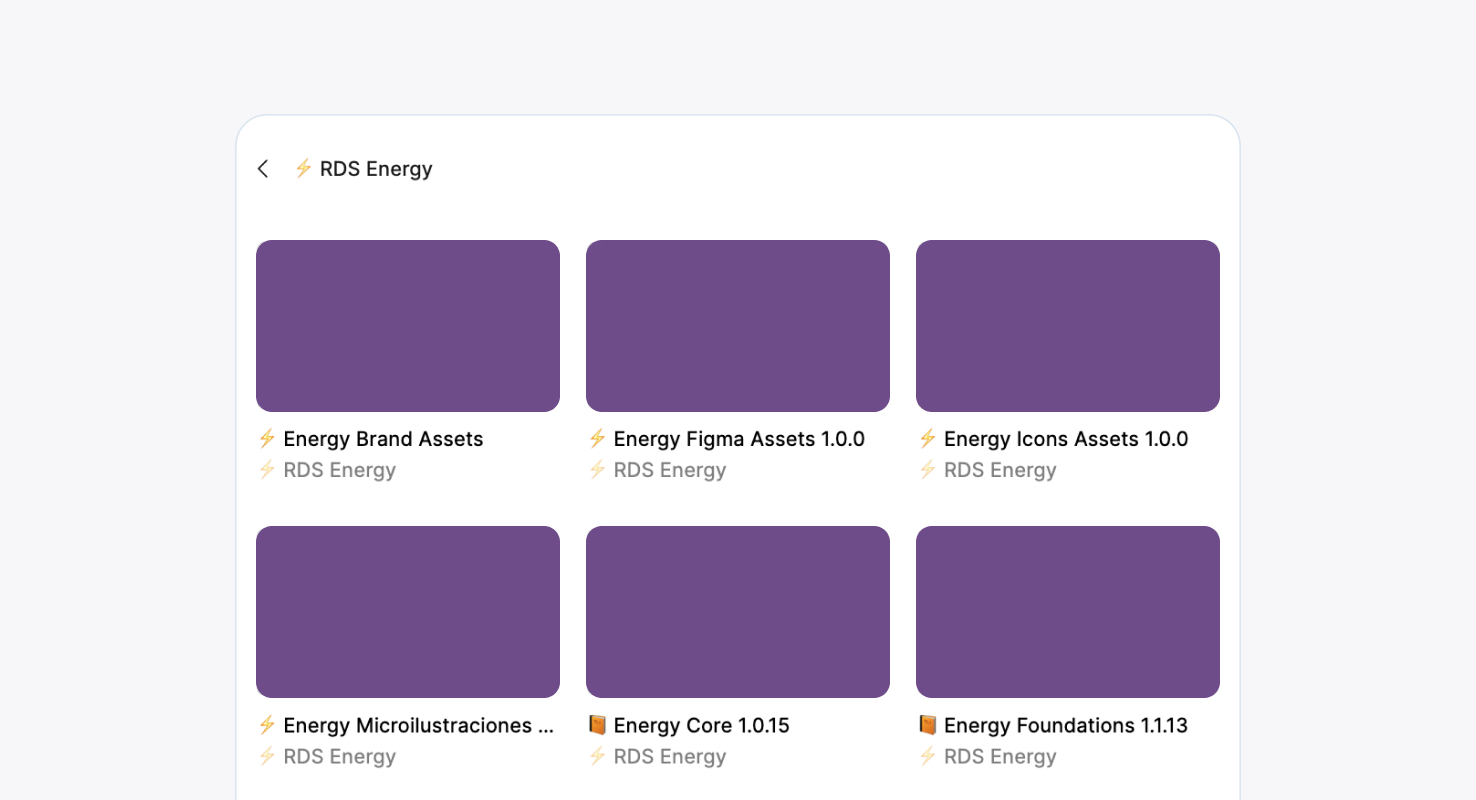Click the book icon beside Energy Foundations
Screen dimensions: 1476x800
click(927, 725)
